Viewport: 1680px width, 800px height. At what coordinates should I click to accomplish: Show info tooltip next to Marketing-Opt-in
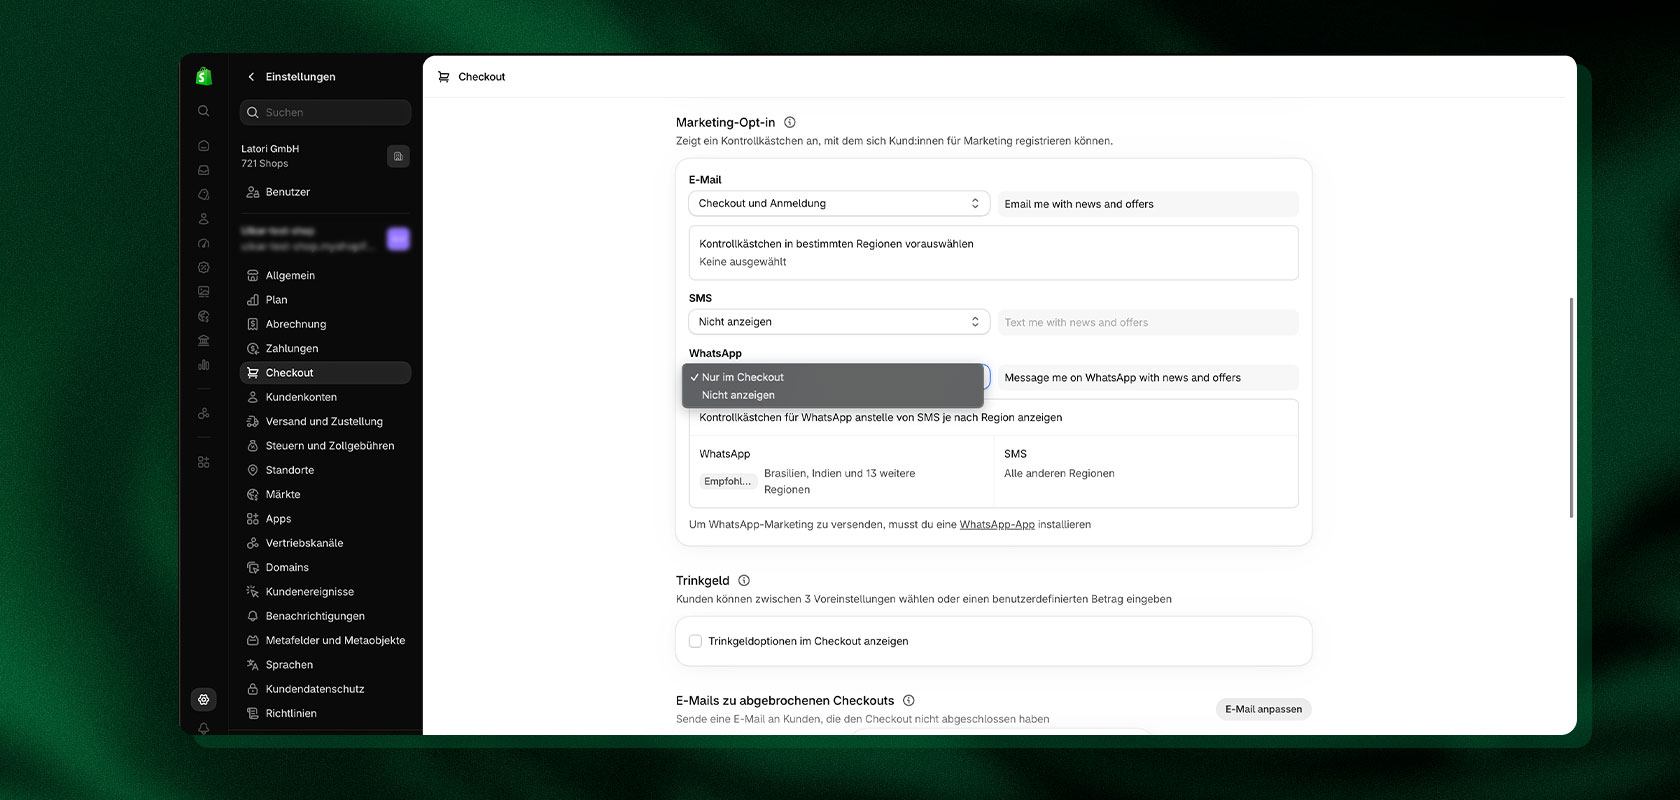click(x=790, y=122)
